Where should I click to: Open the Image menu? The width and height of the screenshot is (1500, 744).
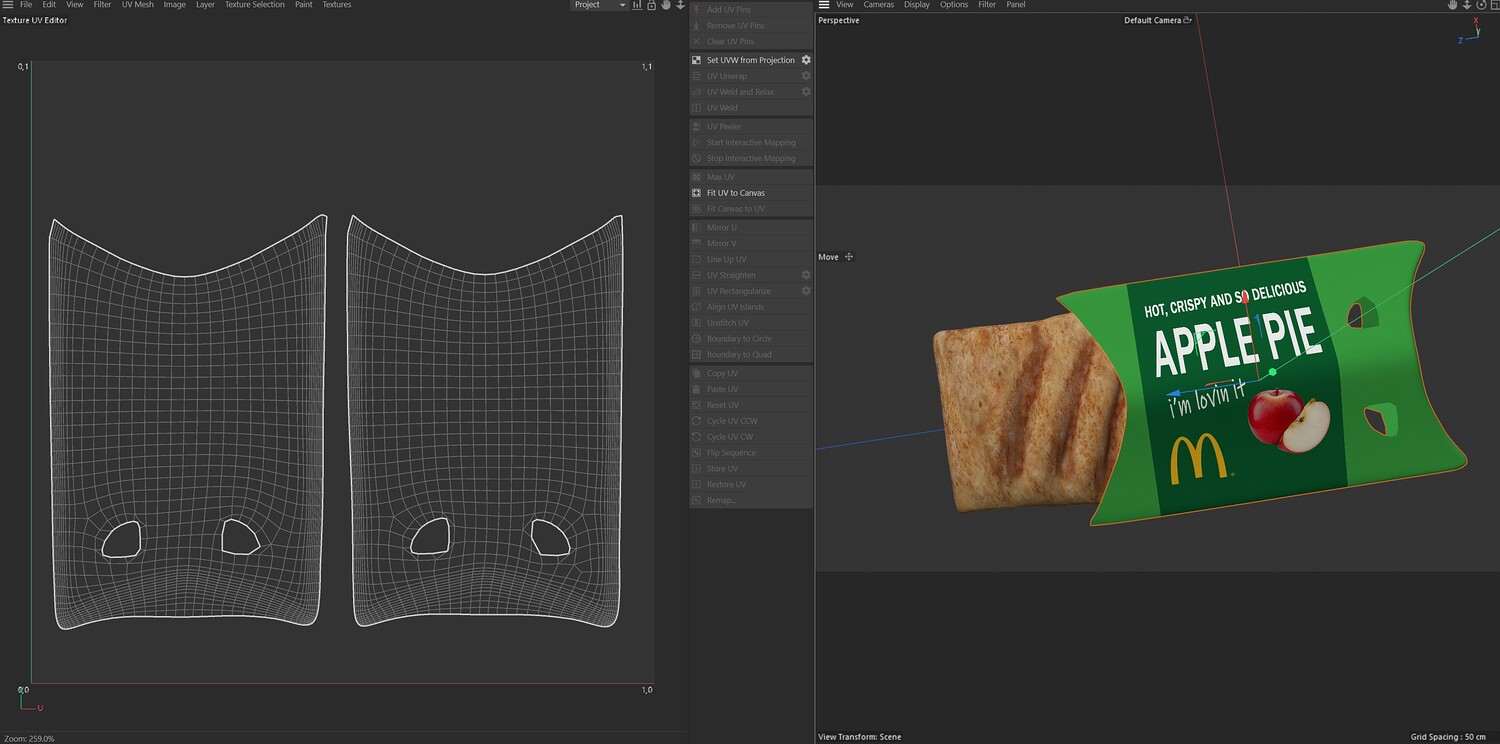click(x=174, y=5)
